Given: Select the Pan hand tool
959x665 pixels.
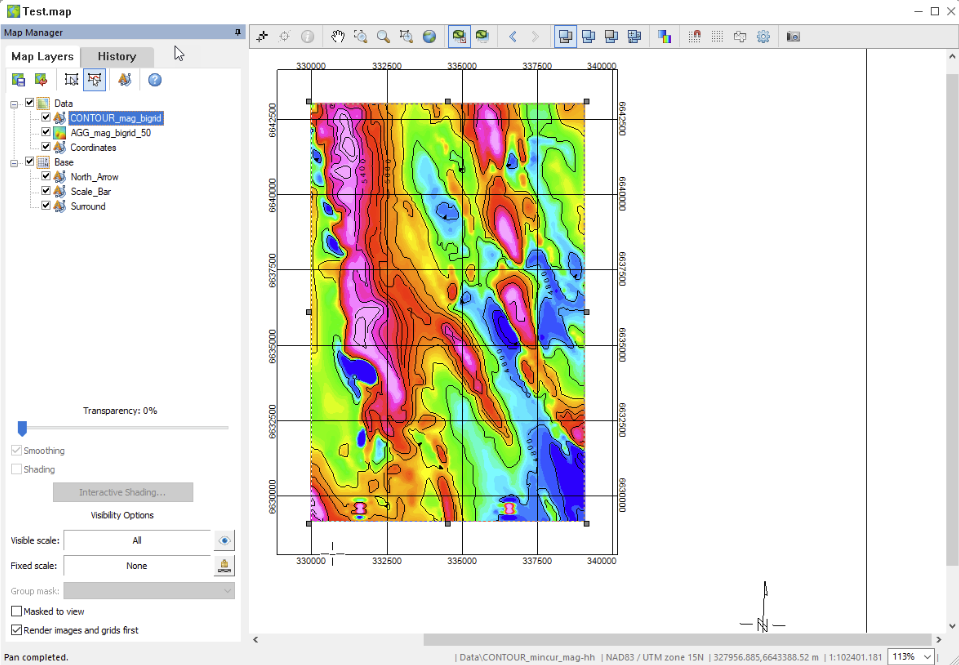Looking at the screenshot, I should point(338,37).
